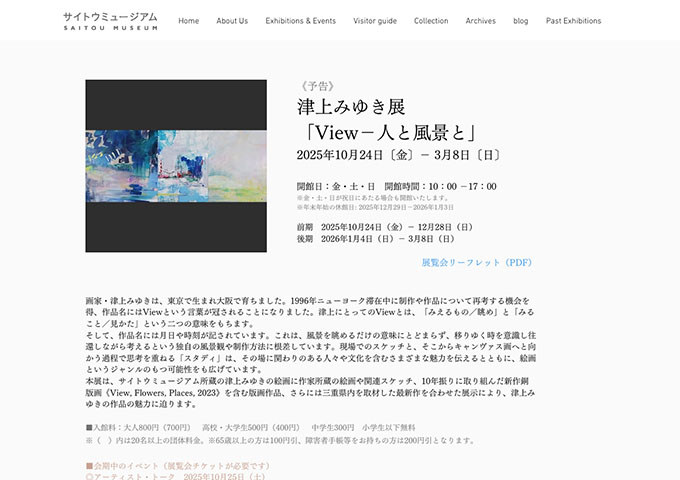Viewport: 680px width, 480px height.
Task: Navigate to Collection
Action: coord(431,21)
